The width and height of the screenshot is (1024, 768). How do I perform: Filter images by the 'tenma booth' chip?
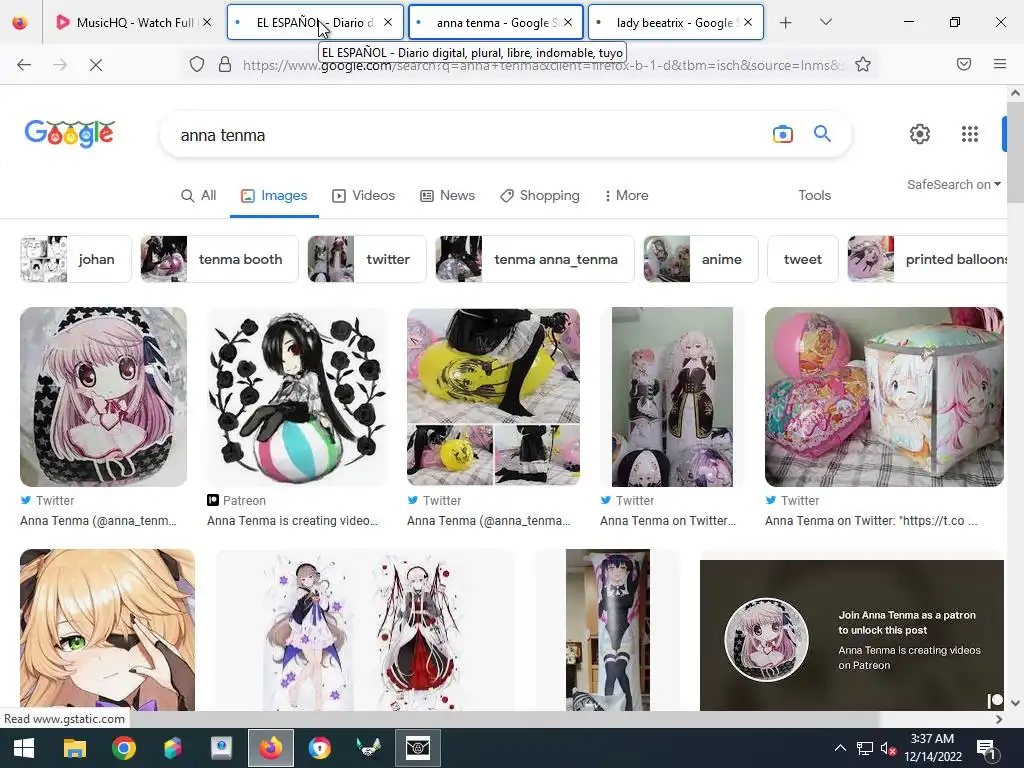pyautogui.click(x=219, y=259)
